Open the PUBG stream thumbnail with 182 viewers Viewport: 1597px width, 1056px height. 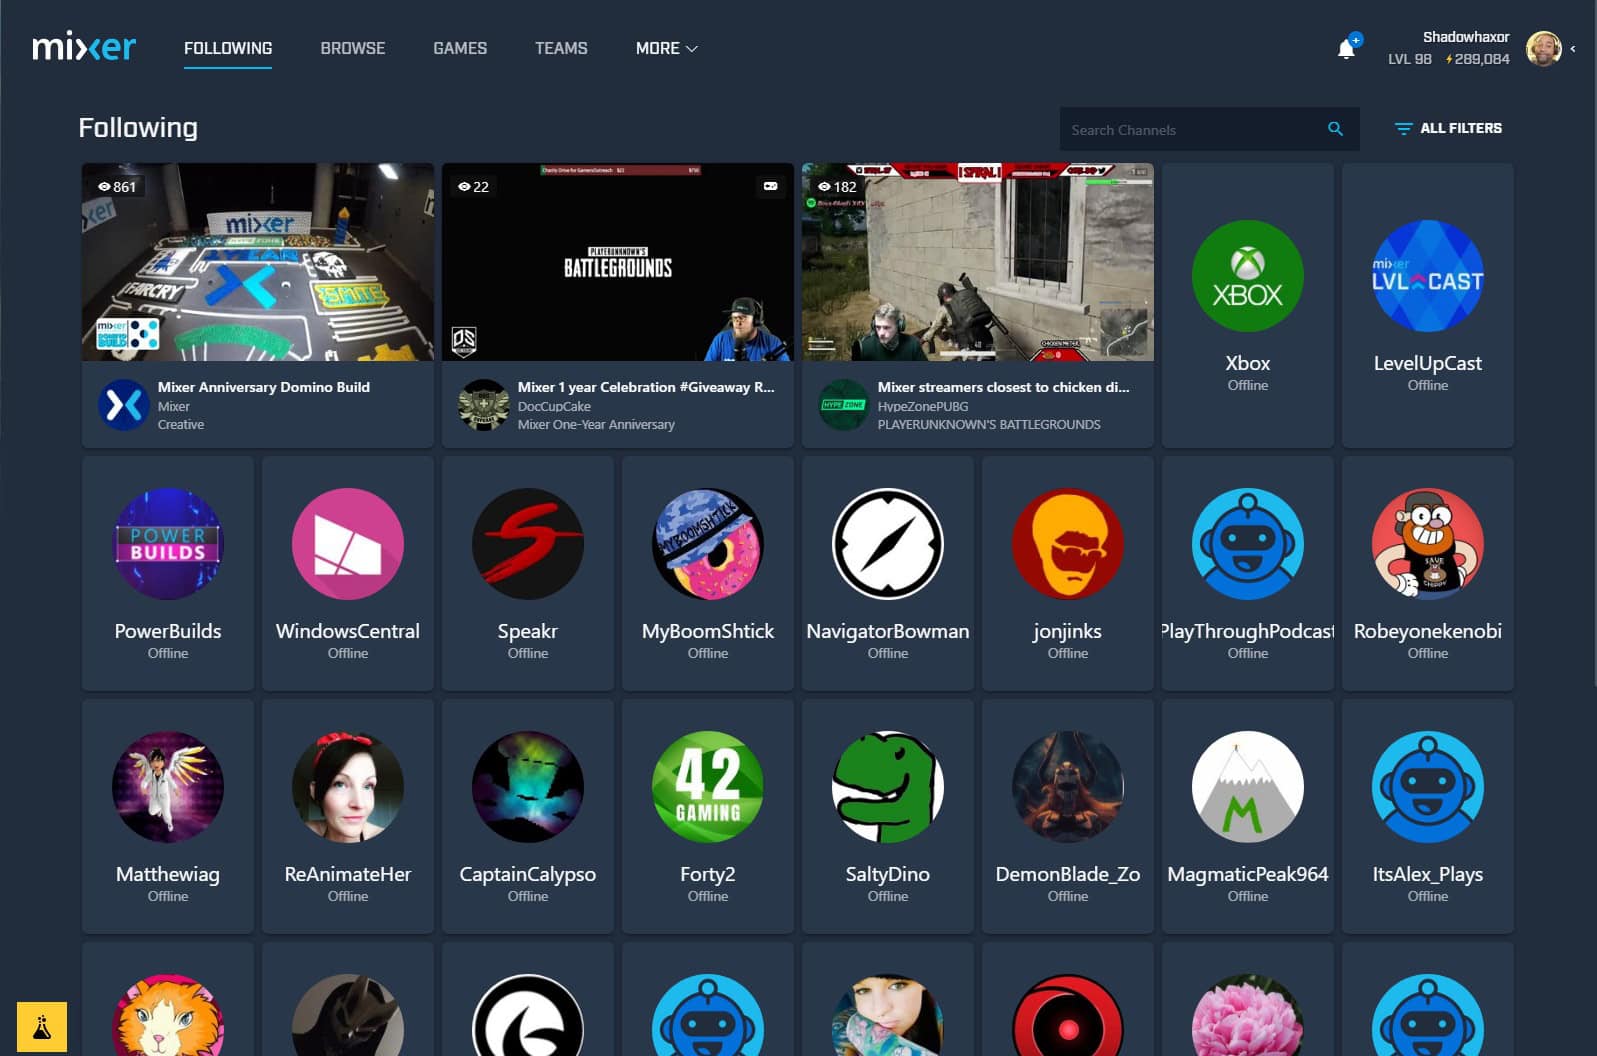tap(978, 262)
